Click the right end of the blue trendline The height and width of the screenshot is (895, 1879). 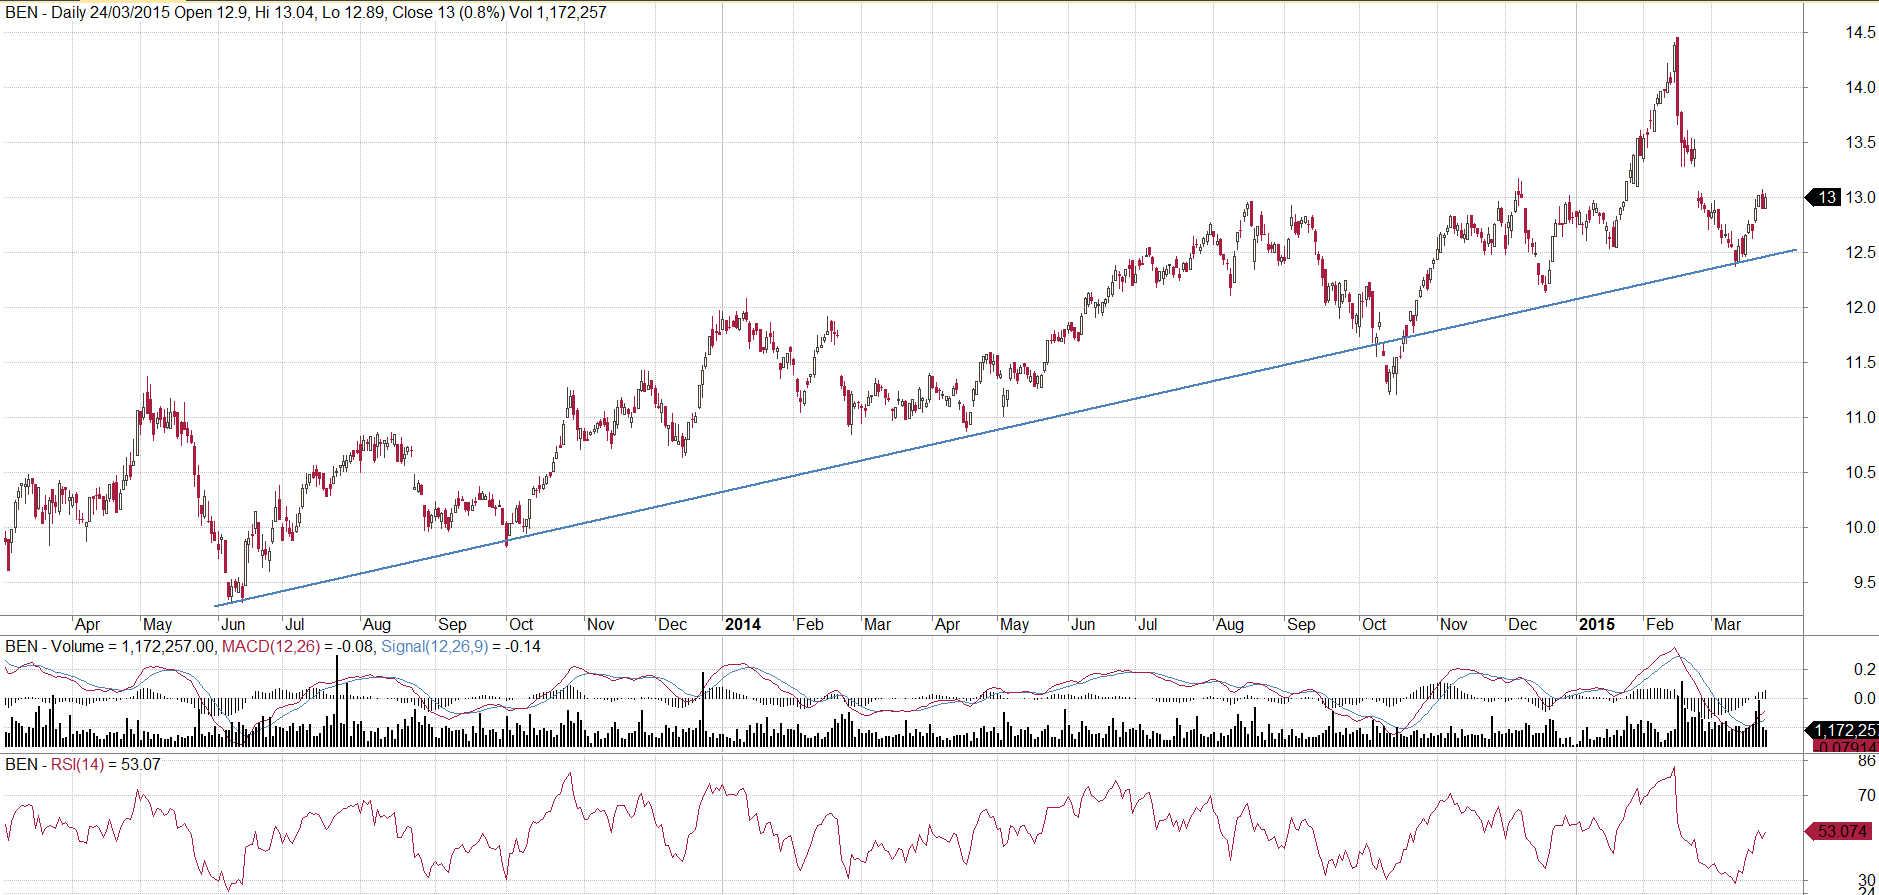click(x=1795, y=250)
